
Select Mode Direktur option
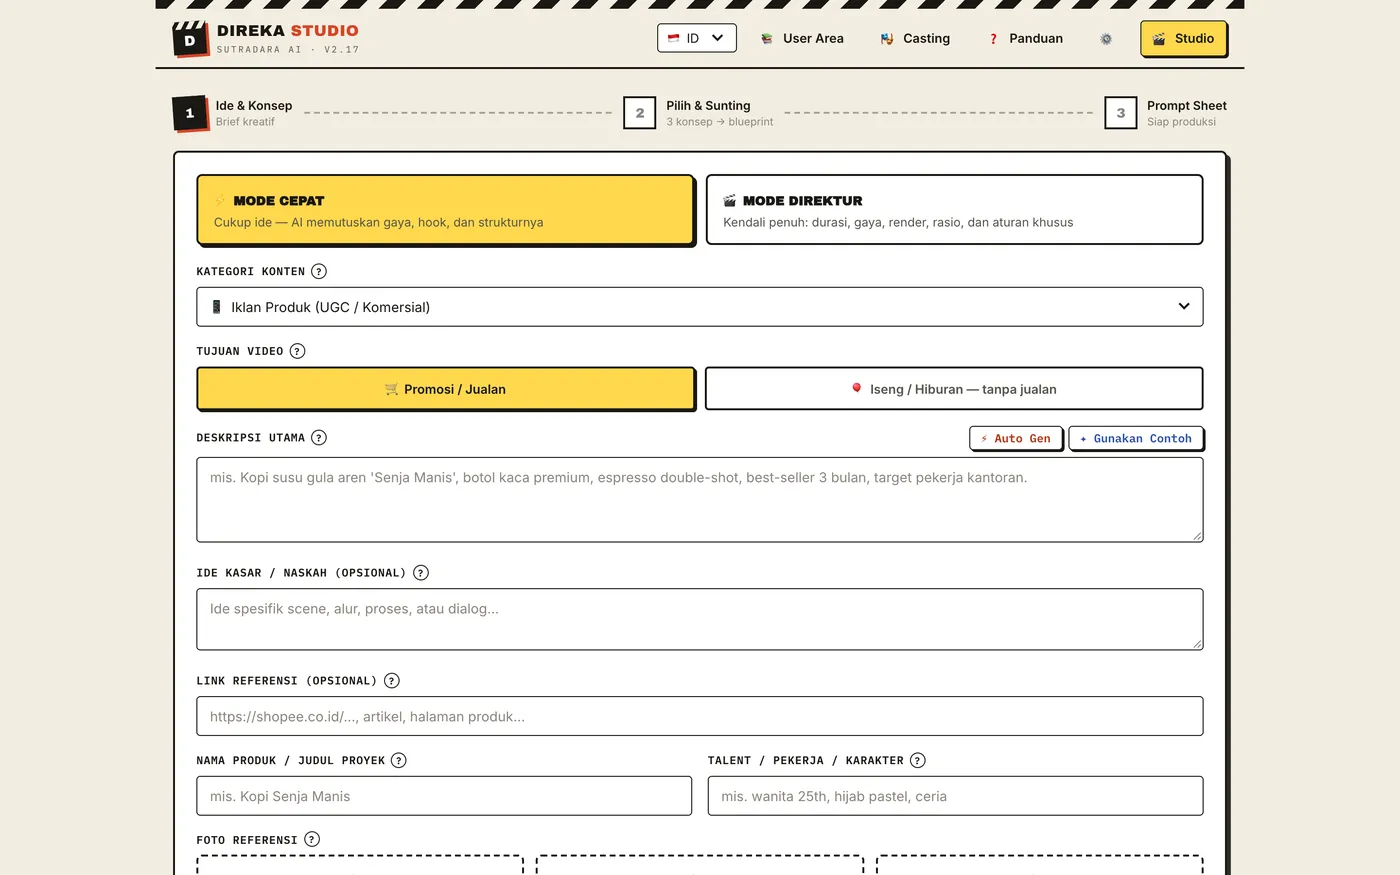pos(955,210)
